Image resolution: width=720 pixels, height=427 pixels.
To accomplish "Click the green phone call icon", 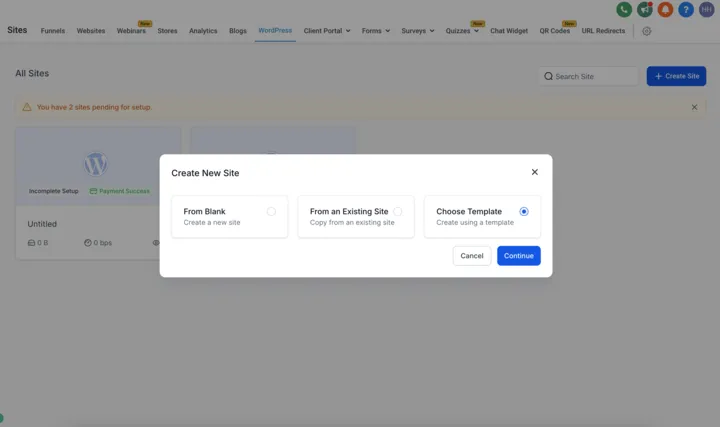I will tap(624, 10).
